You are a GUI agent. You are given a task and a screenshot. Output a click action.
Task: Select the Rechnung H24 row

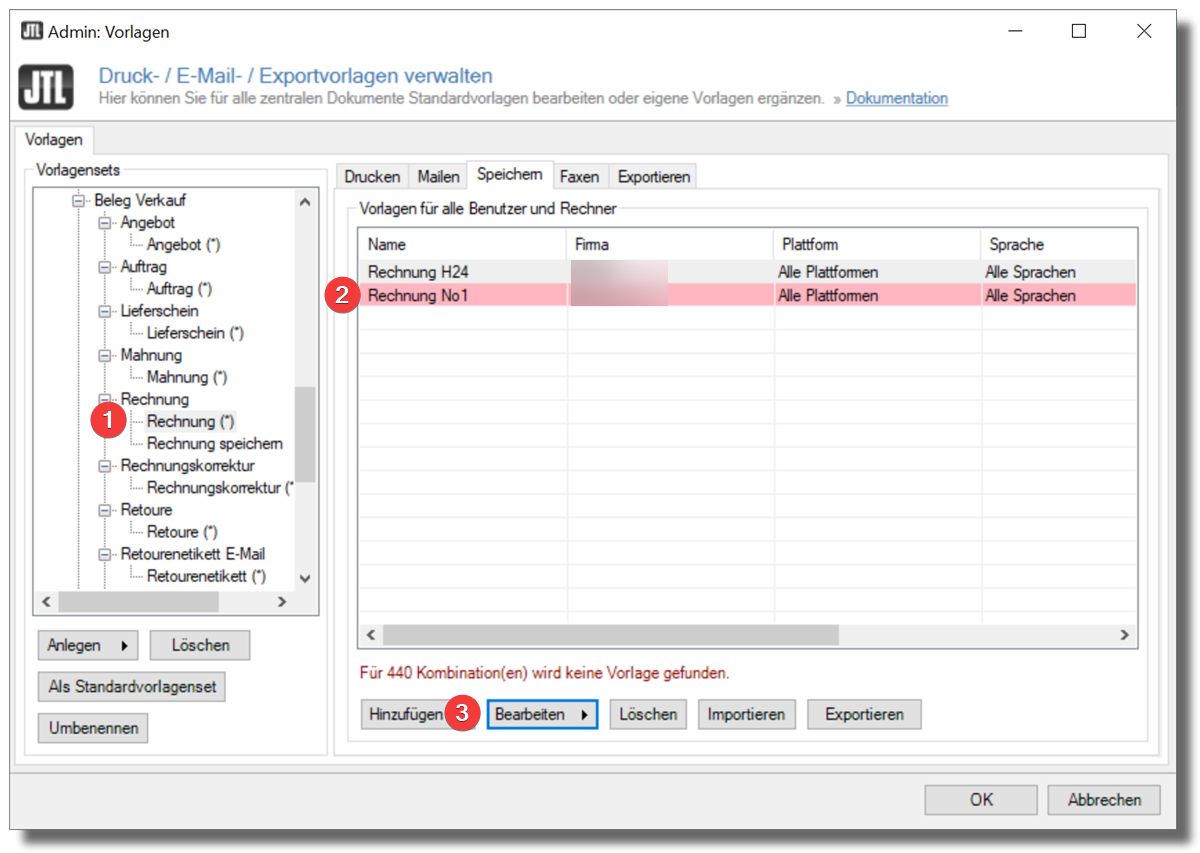point(417,272)
